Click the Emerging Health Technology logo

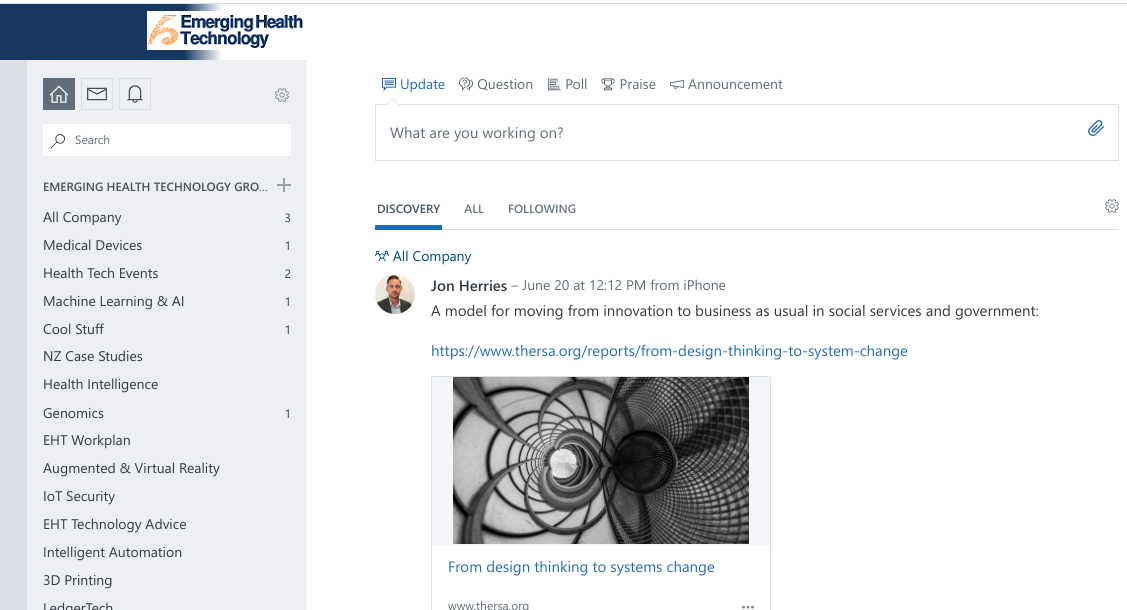225,31
